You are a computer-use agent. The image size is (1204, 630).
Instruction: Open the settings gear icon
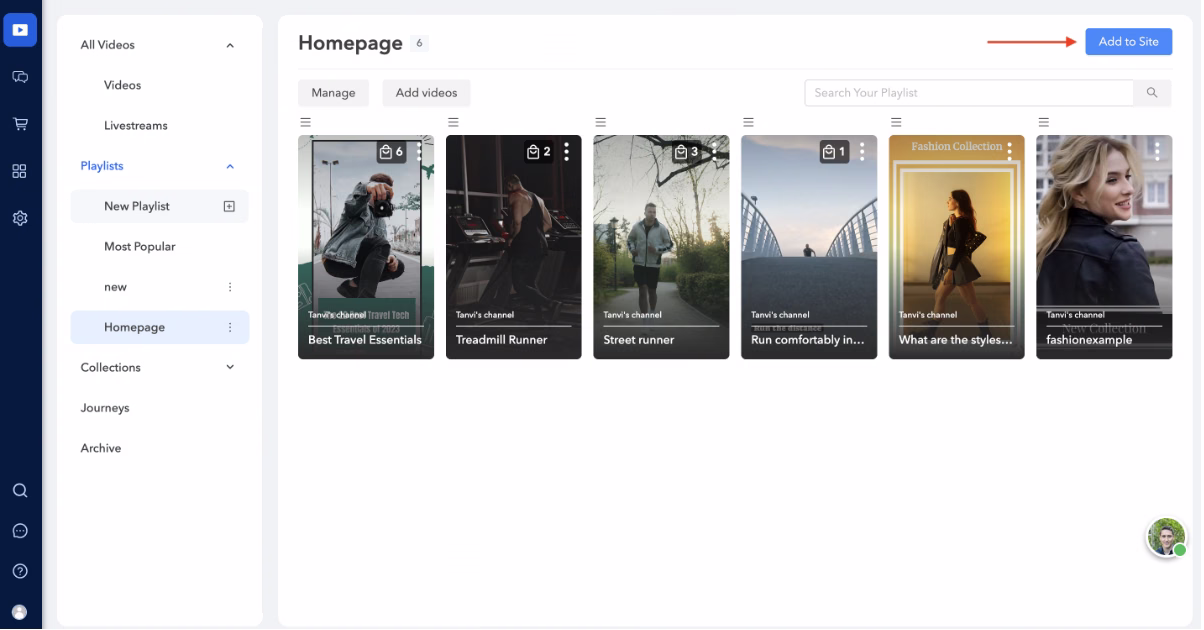tap(20, 218)
